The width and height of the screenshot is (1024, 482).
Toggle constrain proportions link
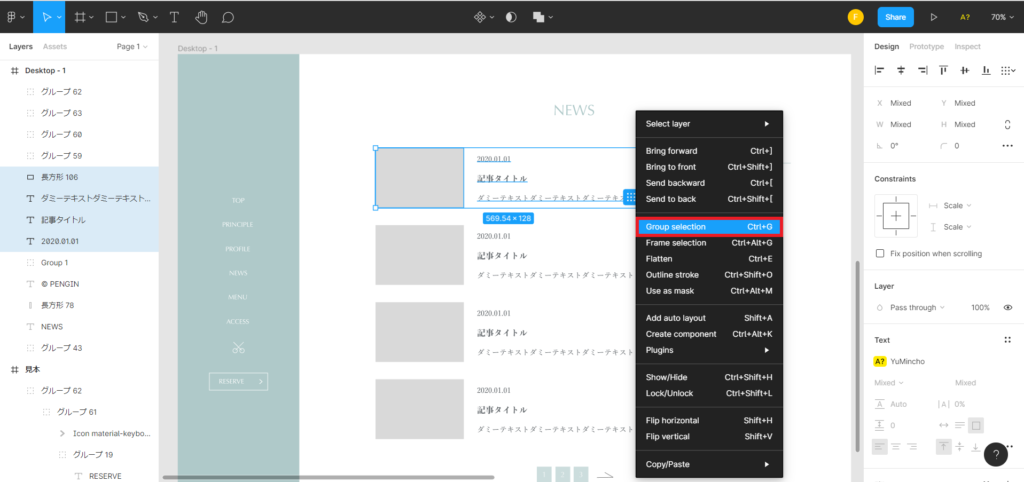point(1008,124)
